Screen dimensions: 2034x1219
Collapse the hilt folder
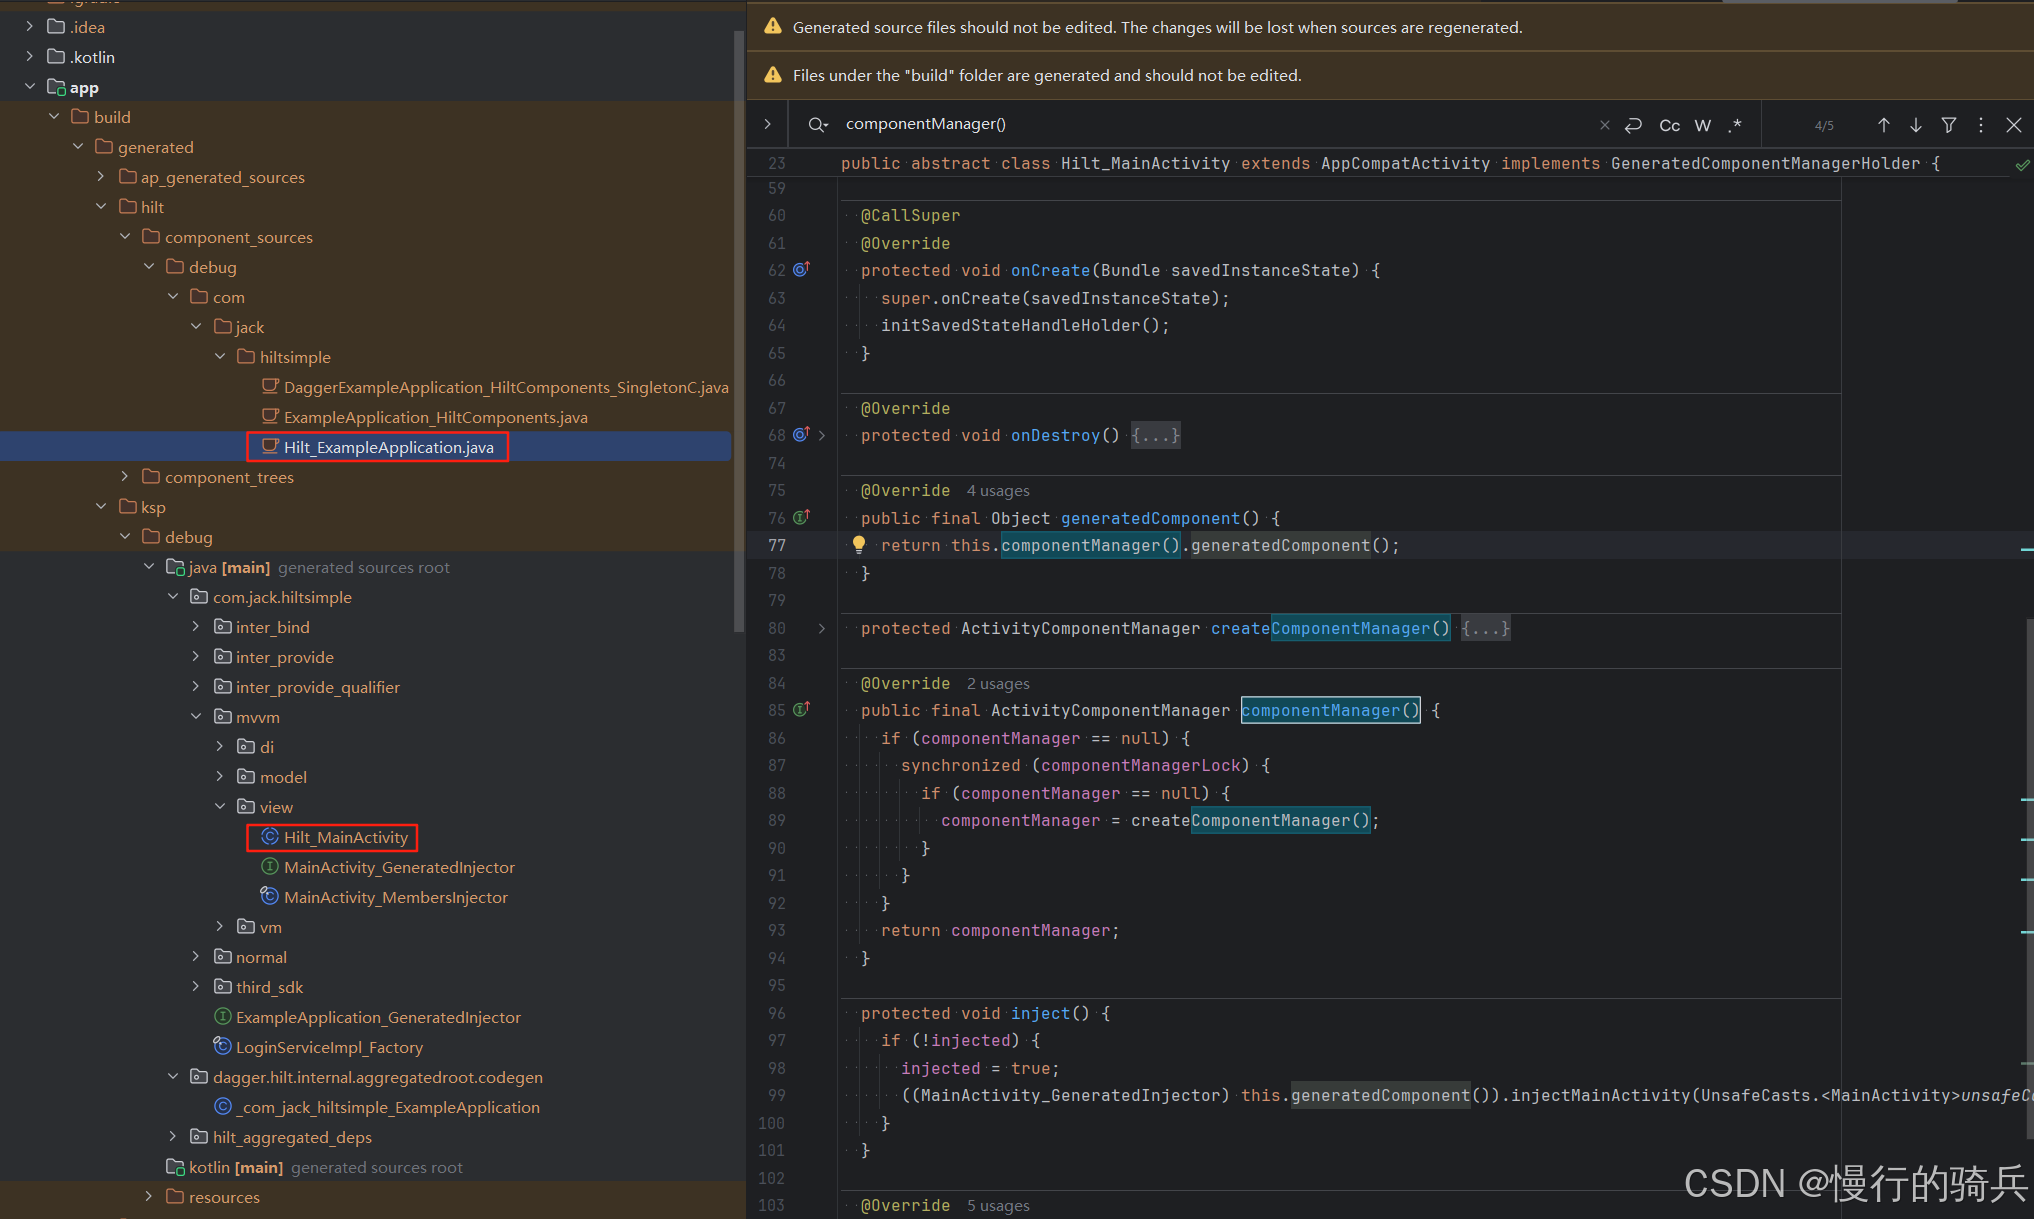coord(101,206)
